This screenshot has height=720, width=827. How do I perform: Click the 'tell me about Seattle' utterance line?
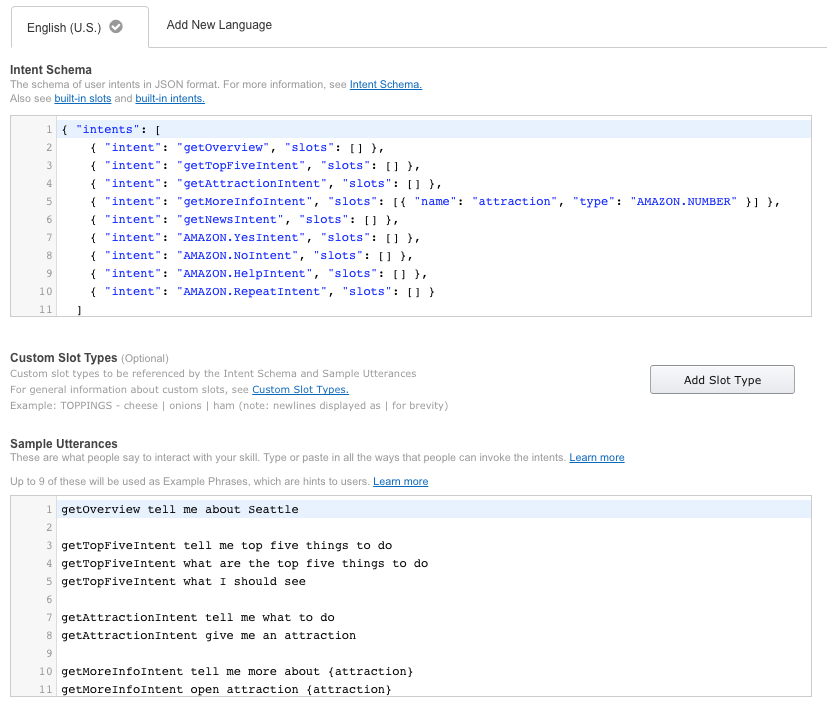click(180, 510)
